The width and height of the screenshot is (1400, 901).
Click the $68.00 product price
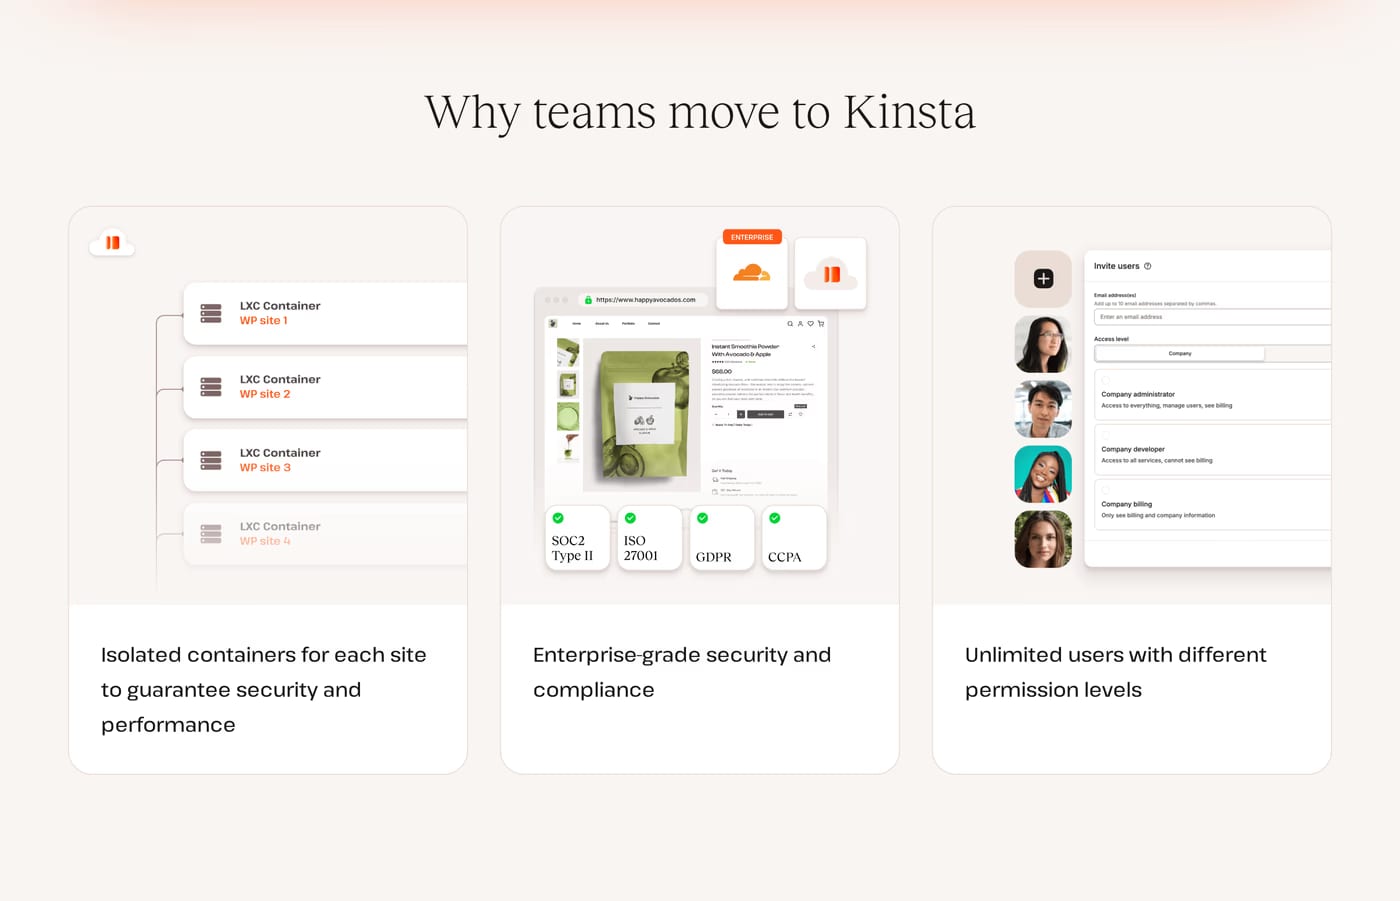[722, 371]
